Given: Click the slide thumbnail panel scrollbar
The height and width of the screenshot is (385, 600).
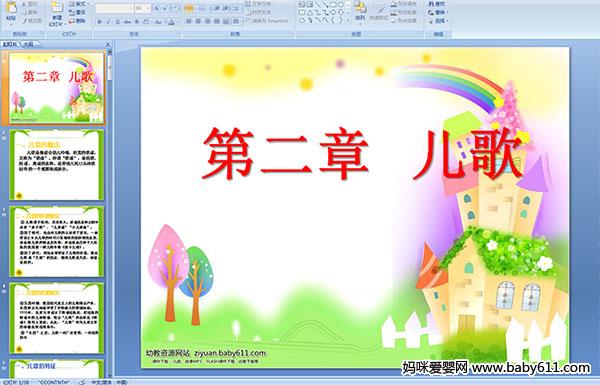Looking at the screenshot, I should coord(110,214).
